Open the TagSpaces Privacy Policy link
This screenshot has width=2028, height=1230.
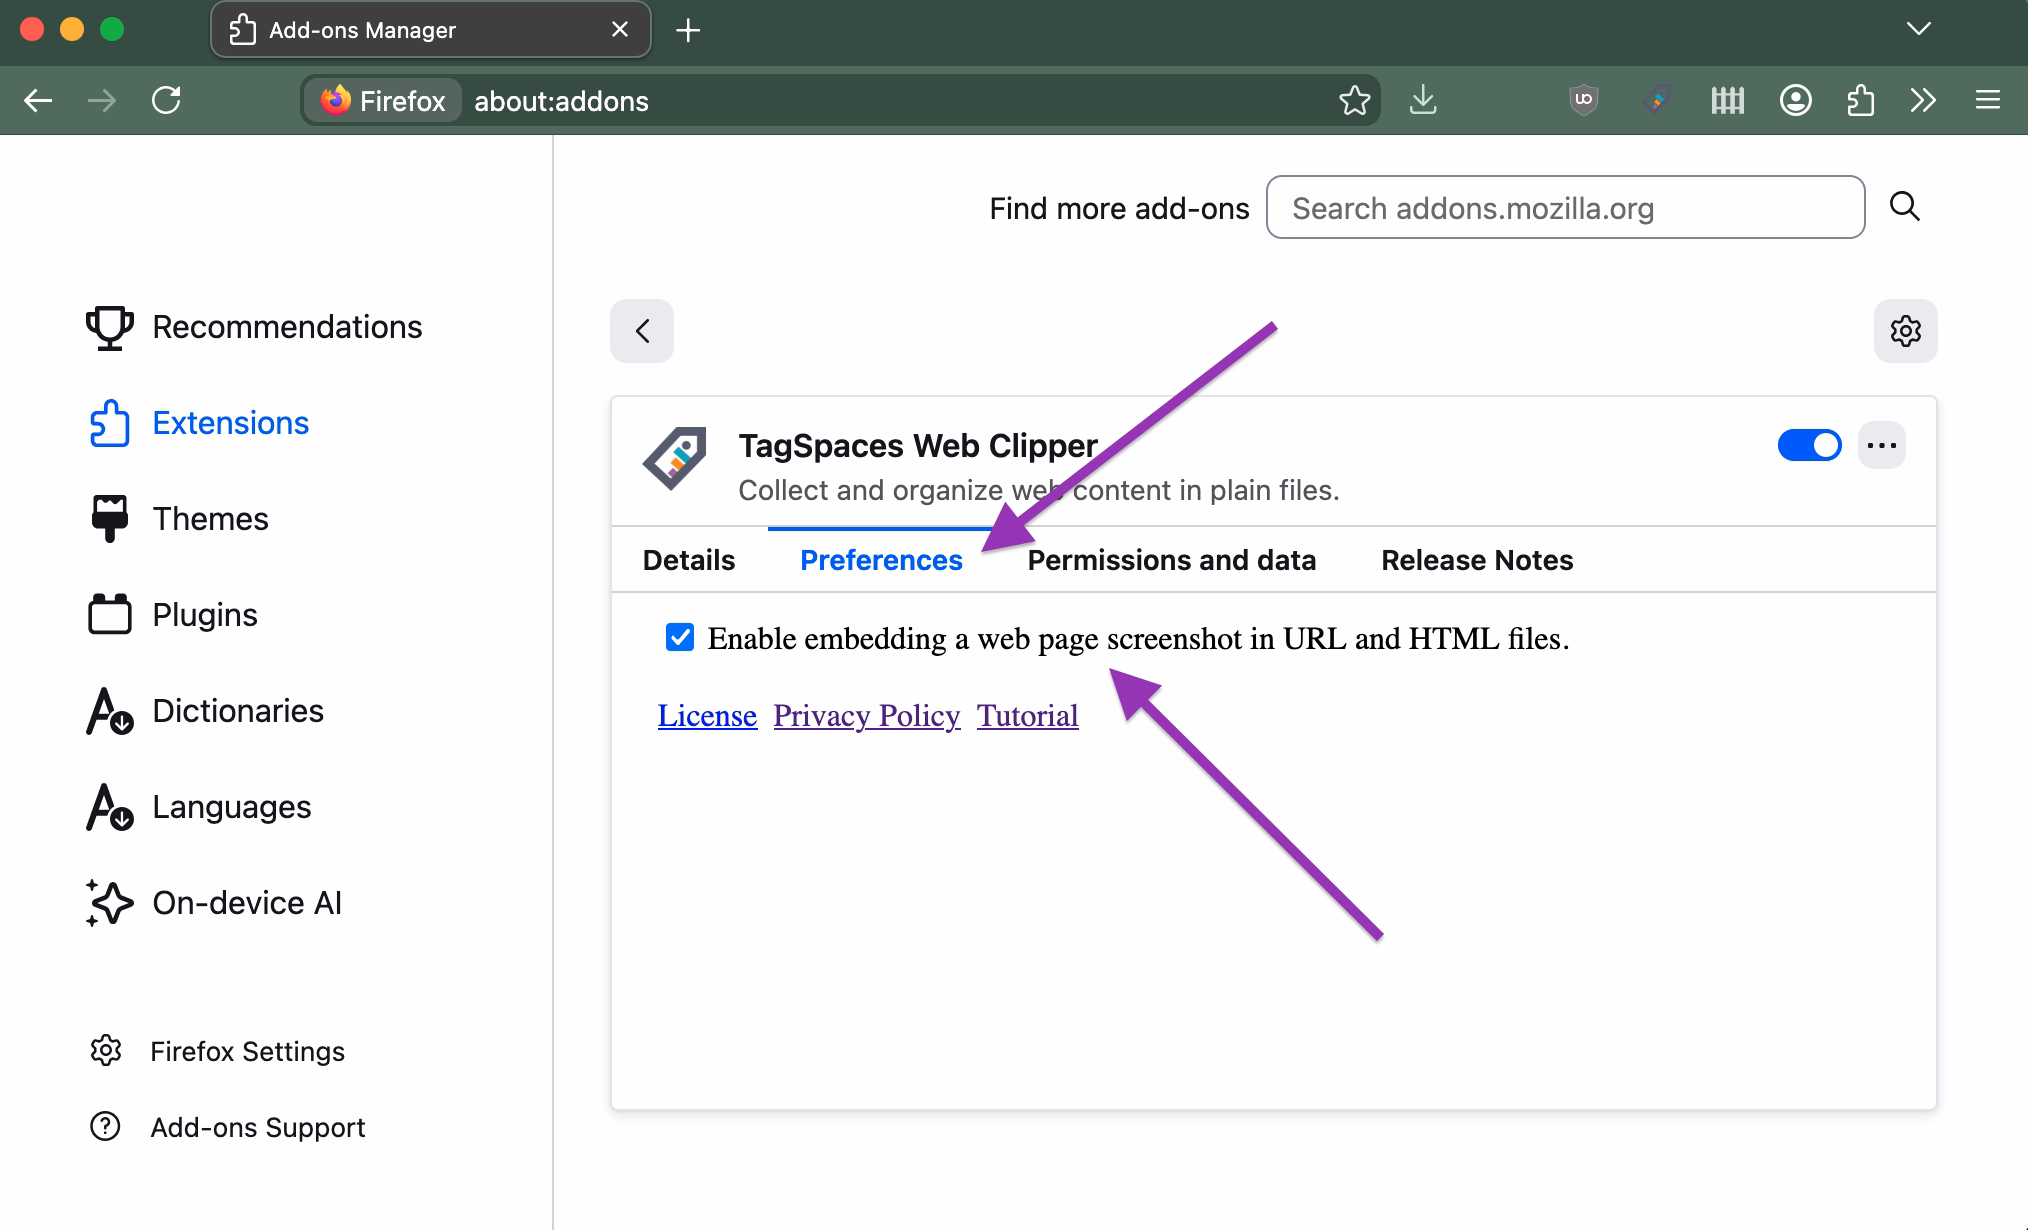click(x=866, y=715)
